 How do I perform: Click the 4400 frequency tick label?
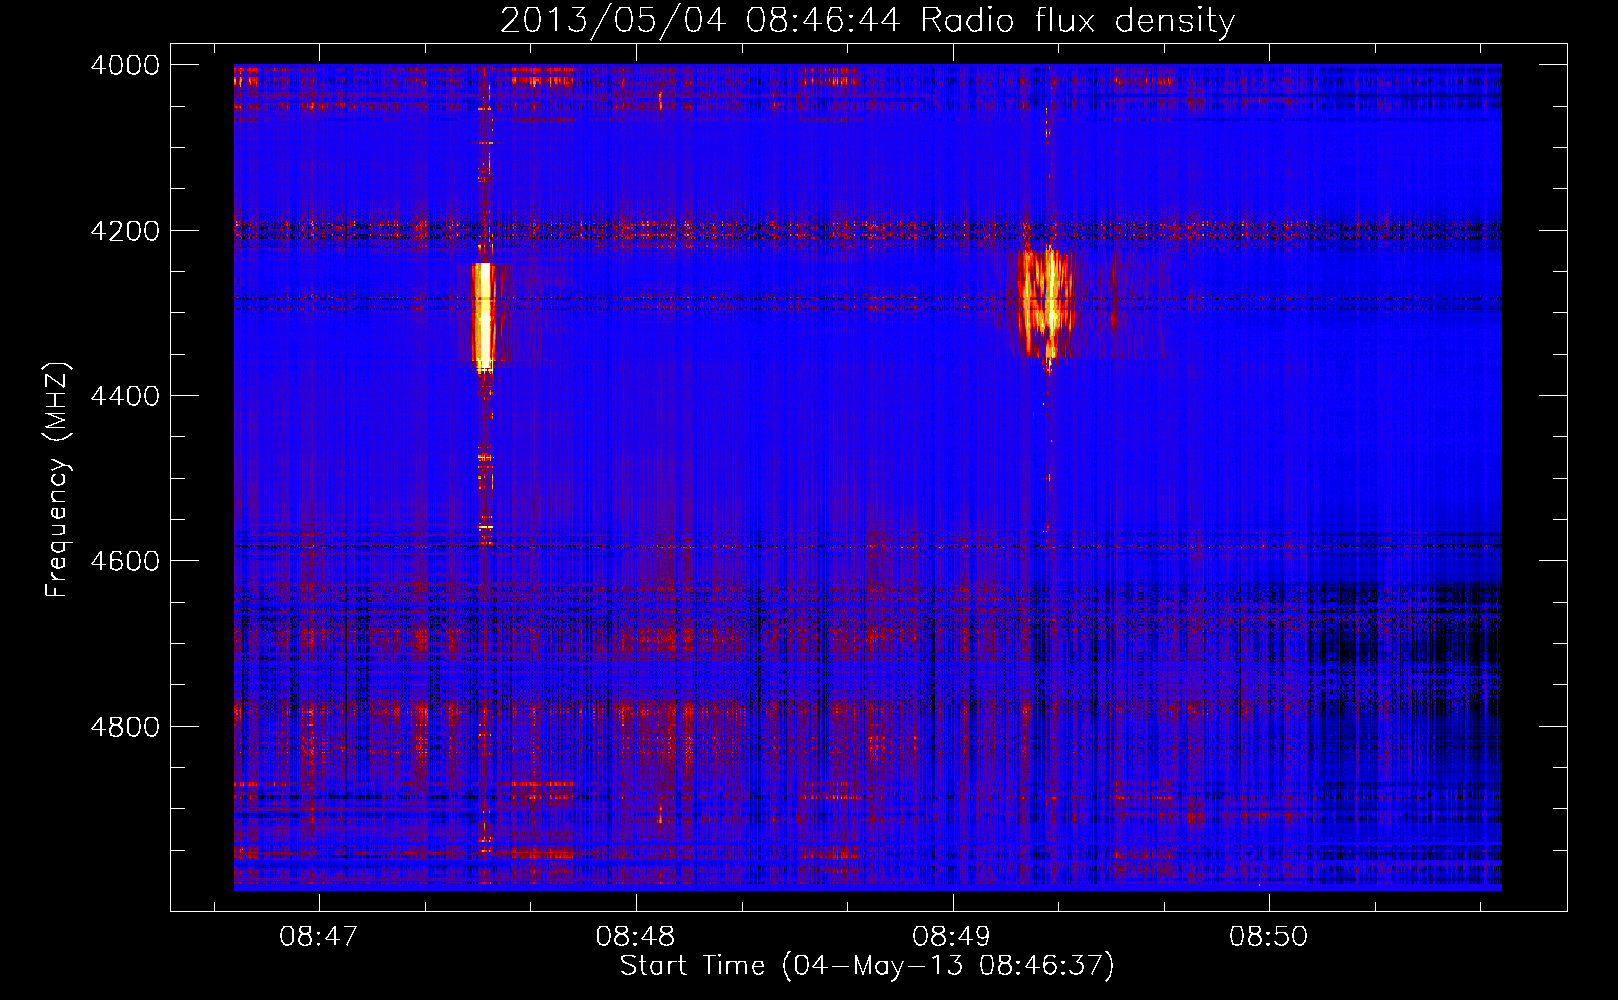point(125,396)
